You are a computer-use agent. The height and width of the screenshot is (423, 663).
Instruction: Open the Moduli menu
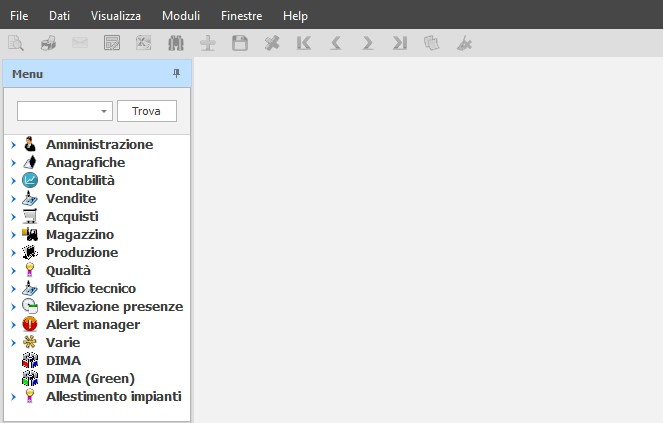tap(181, 16)
